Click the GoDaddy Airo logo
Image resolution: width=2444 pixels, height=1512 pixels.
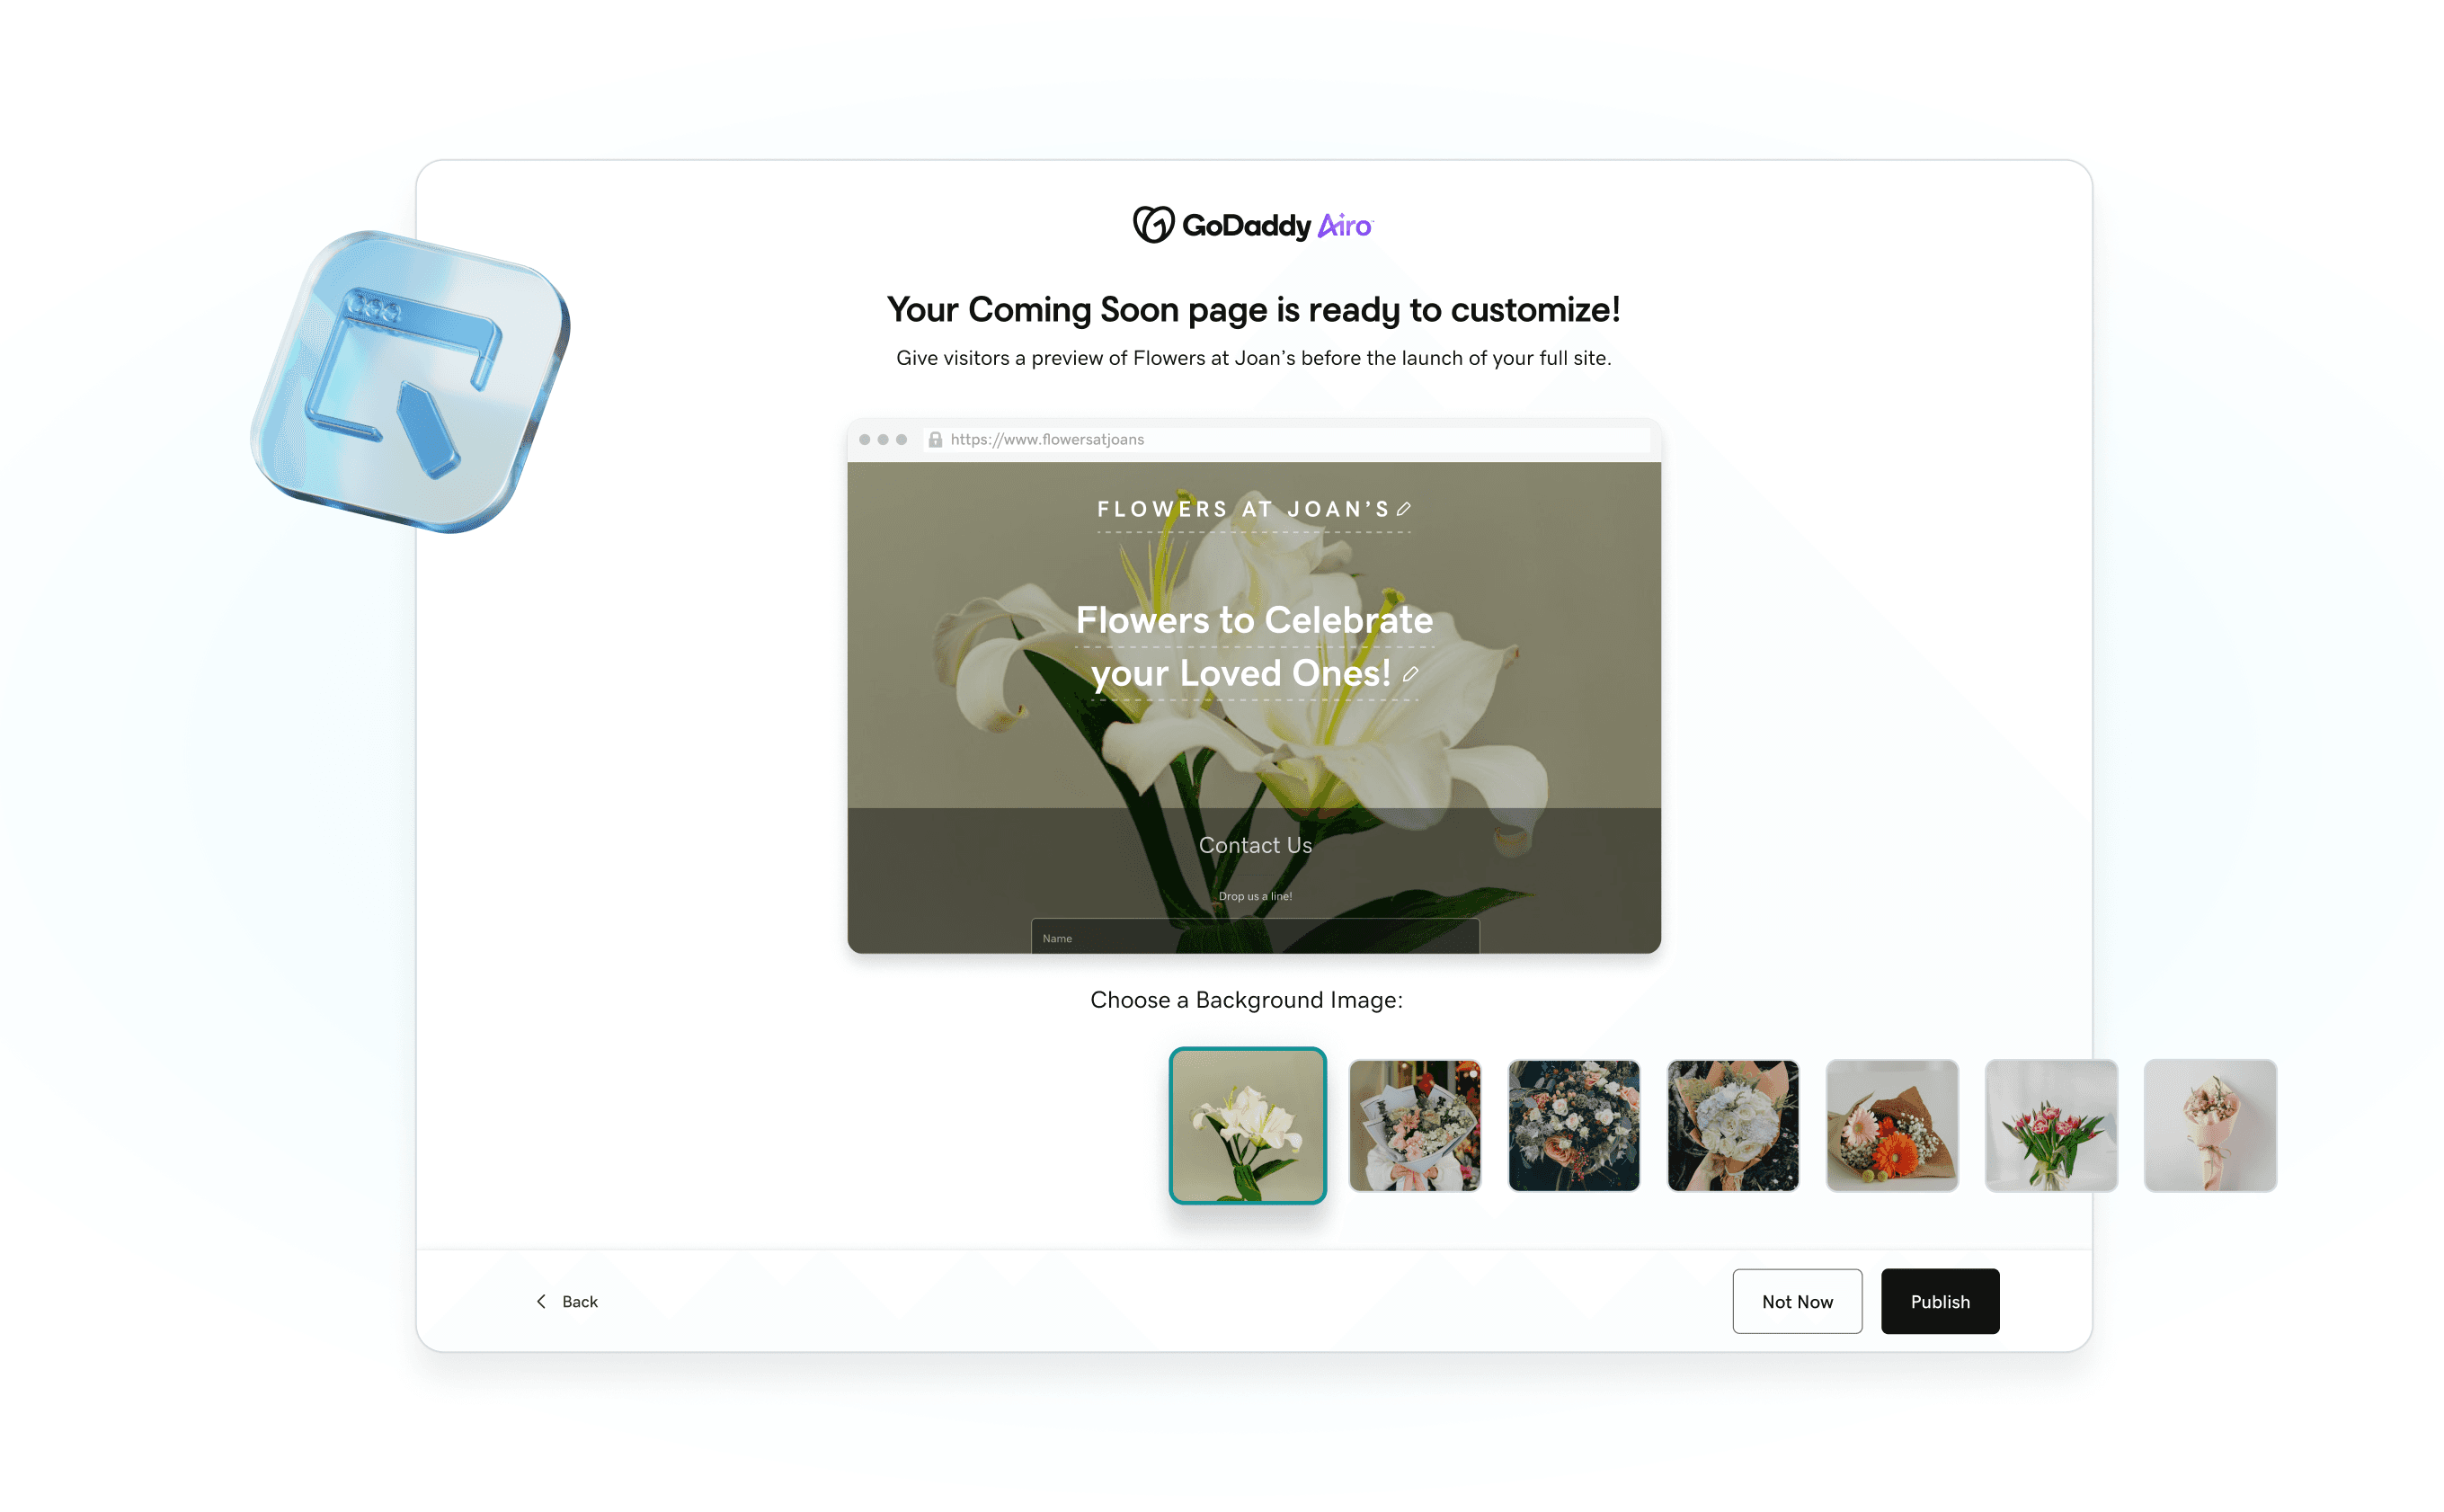pos(1253,225)
